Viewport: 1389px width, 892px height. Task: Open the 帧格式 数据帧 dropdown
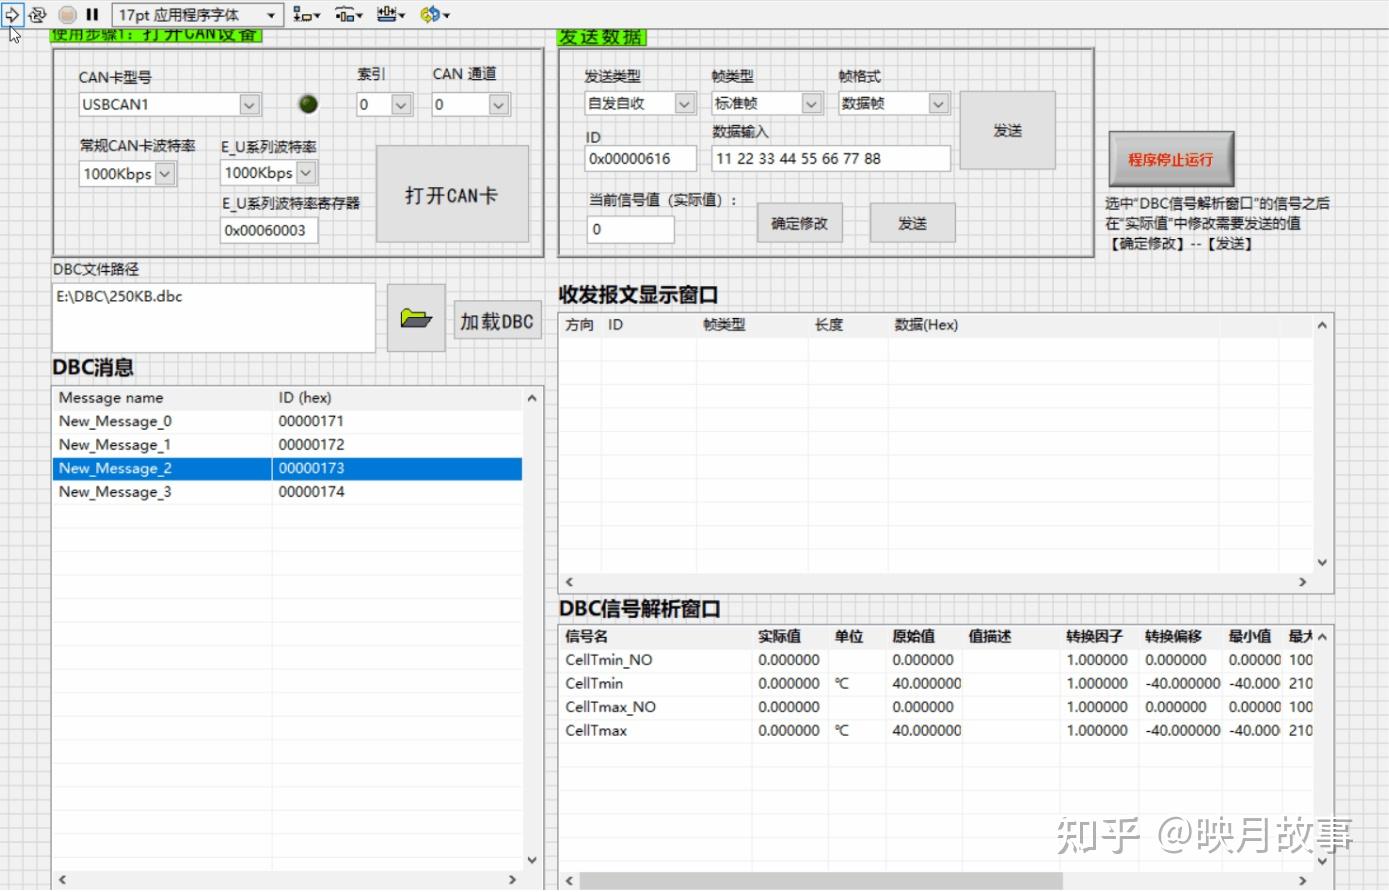pos(937,102)
